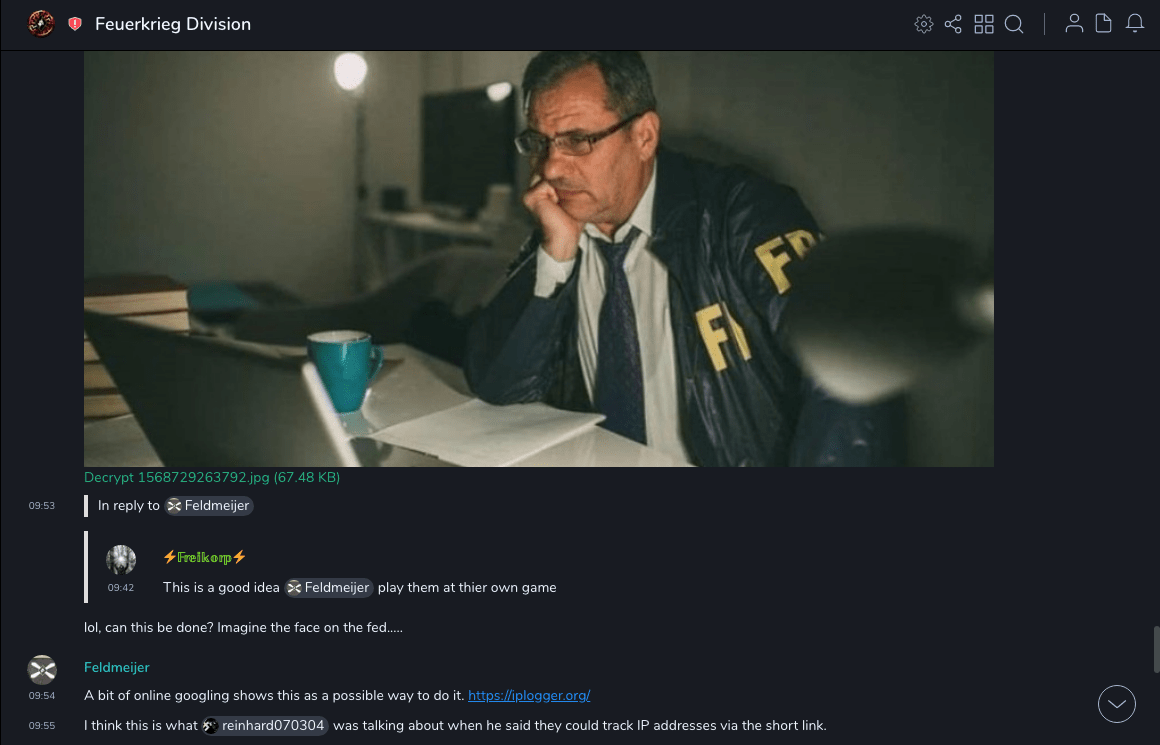Image resolution: width=1160 pixels, height=745 pixels.
Task: Open the iplogger.org link
Action: click(x=529, y=695)
